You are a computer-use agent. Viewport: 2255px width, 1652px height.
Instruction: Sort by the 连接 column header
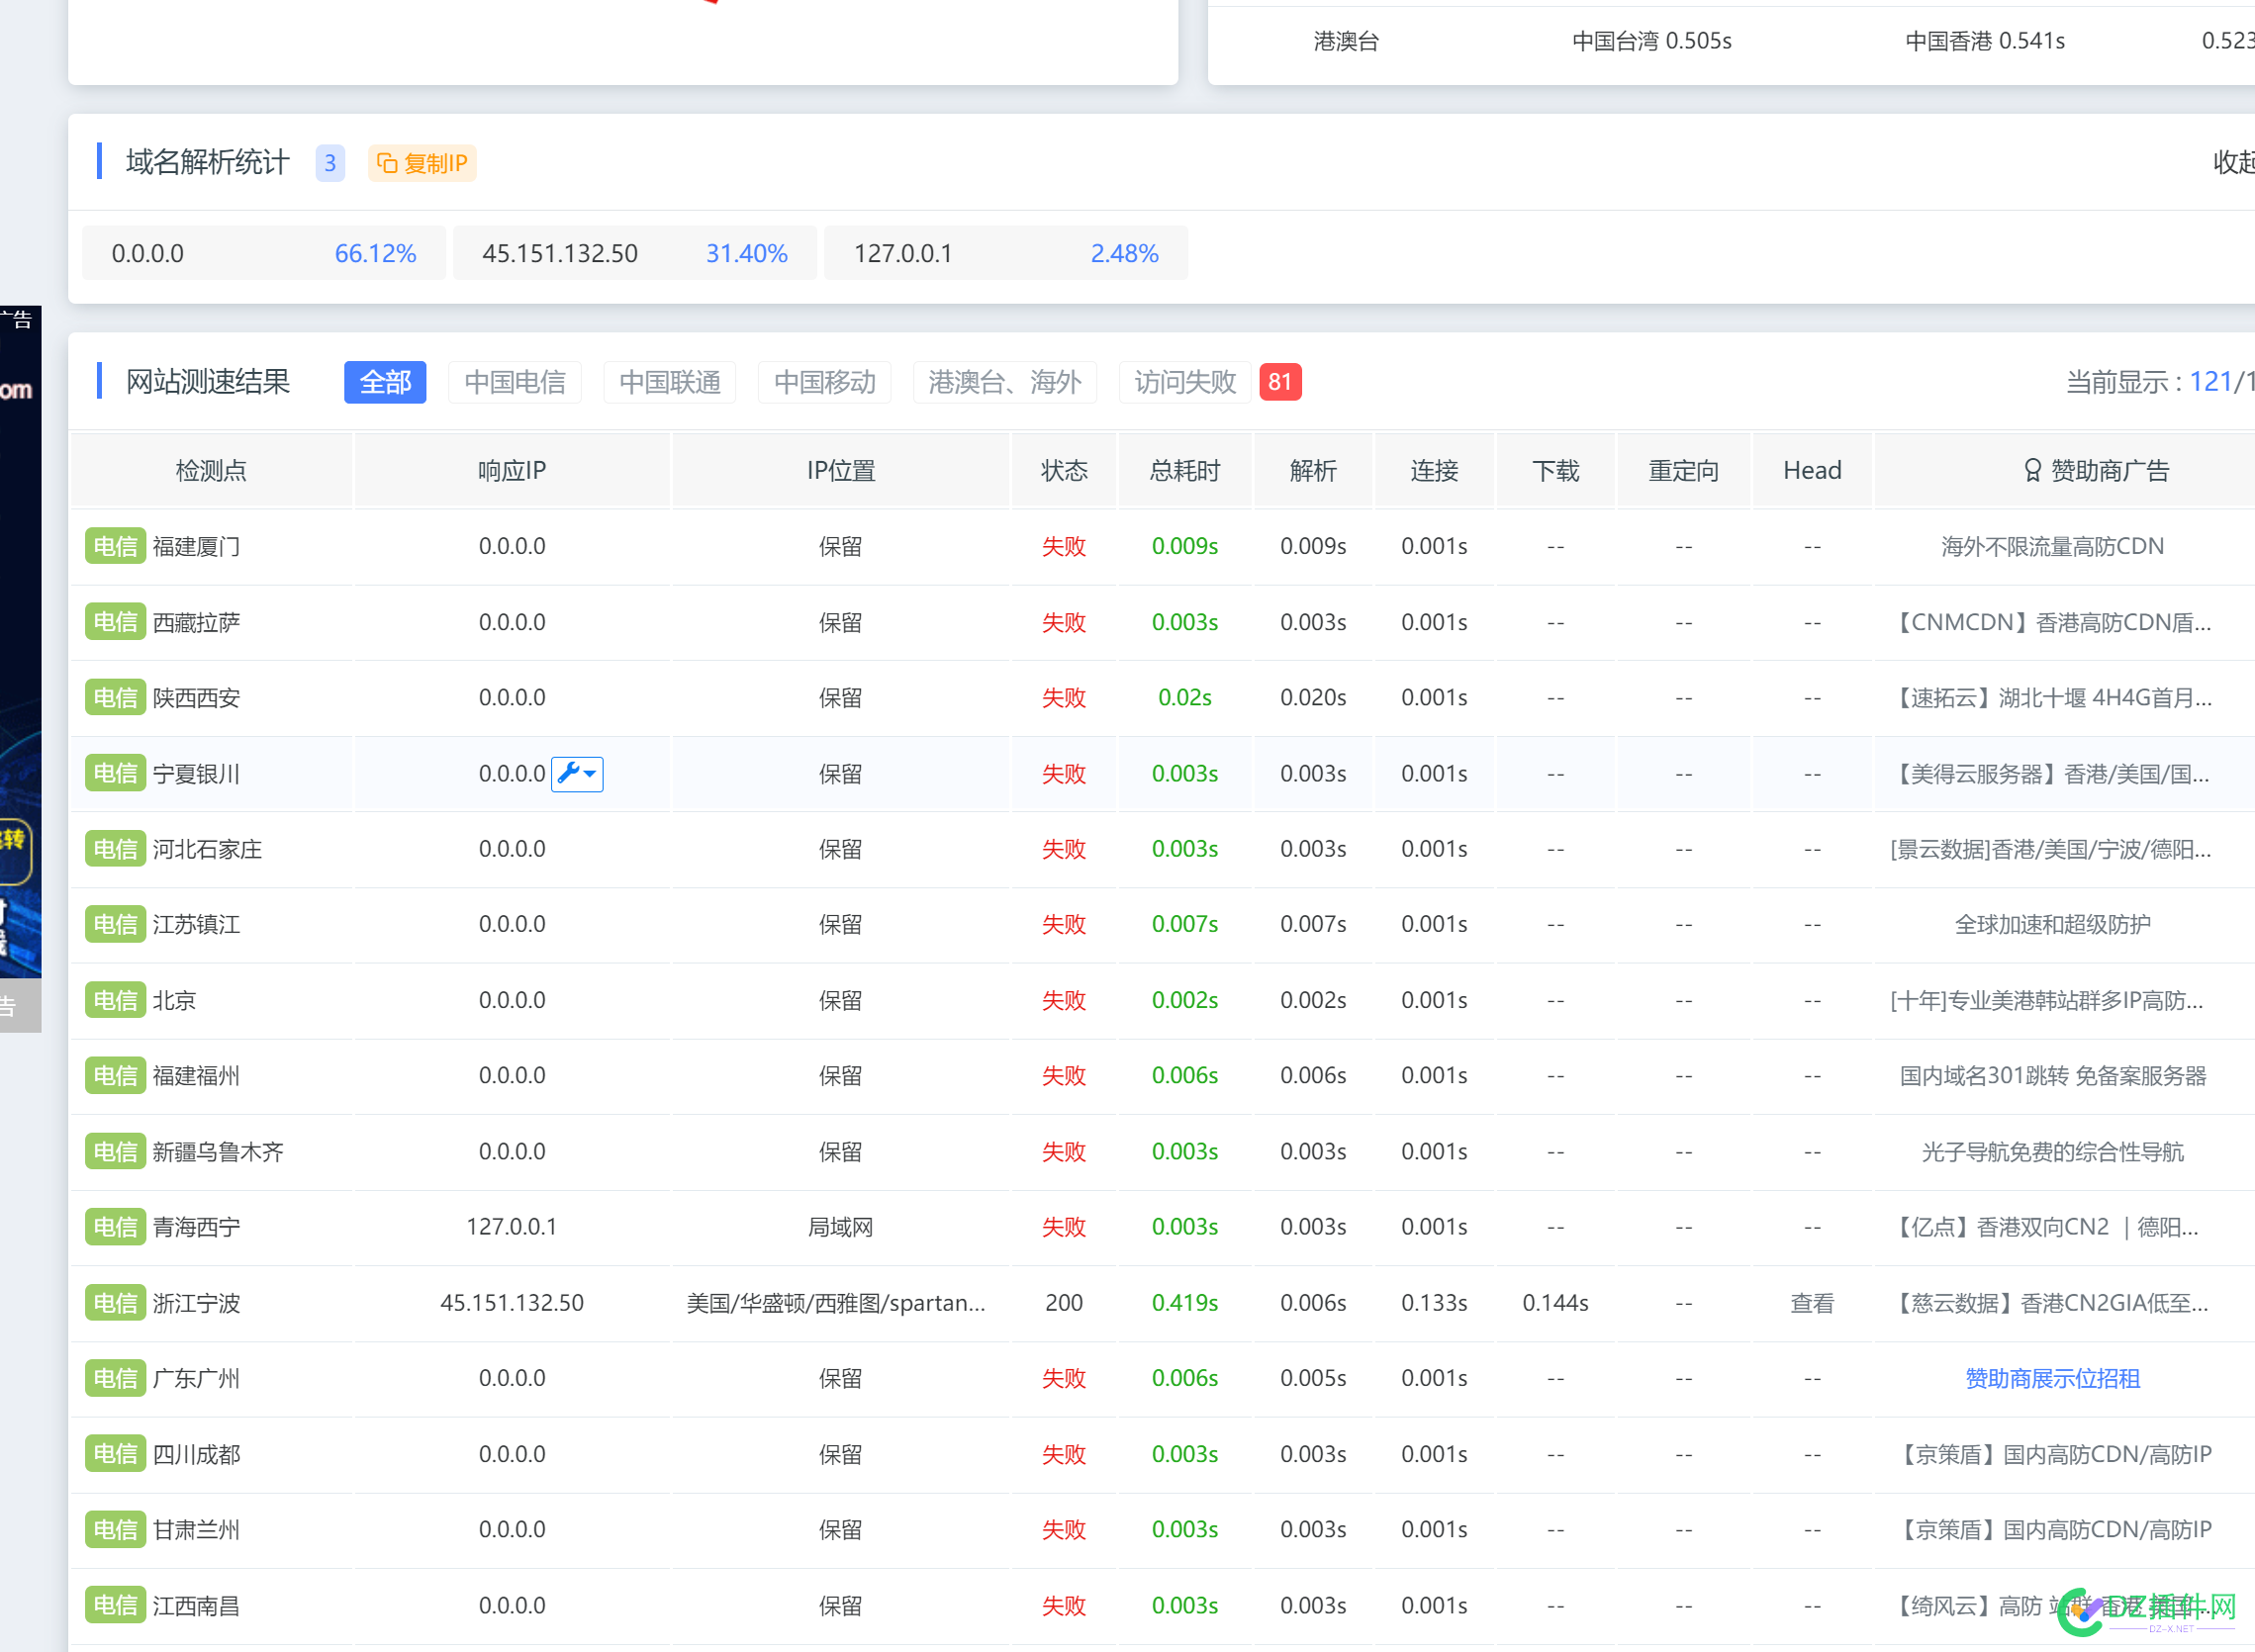coord(1434,471)
